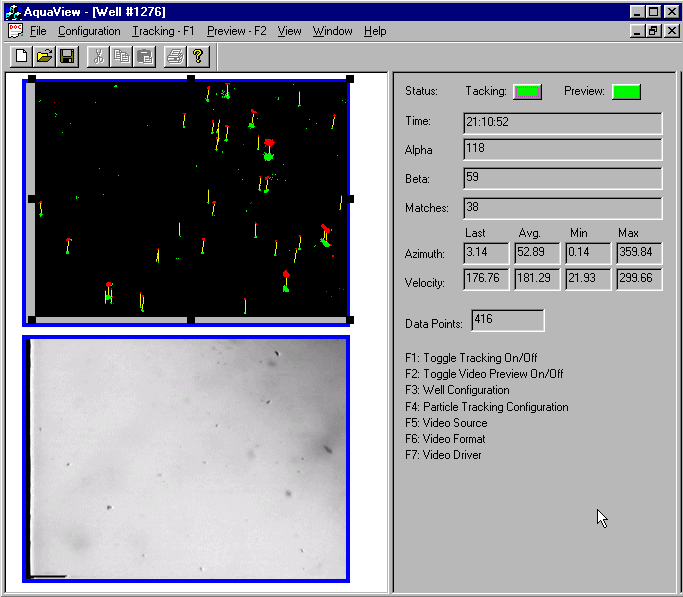Click the particle tracking display with black background

[x=191, y=199]
